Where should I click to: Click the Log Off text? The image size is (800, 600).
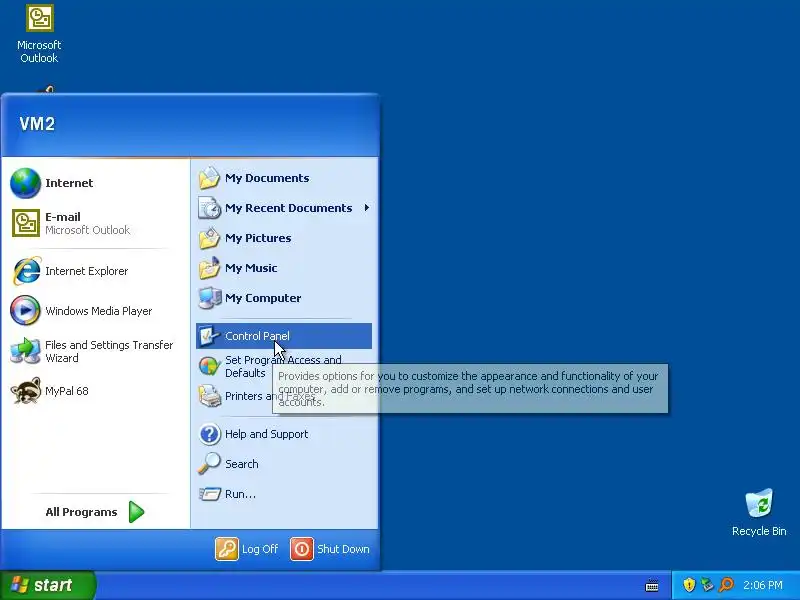pos(260,549)
